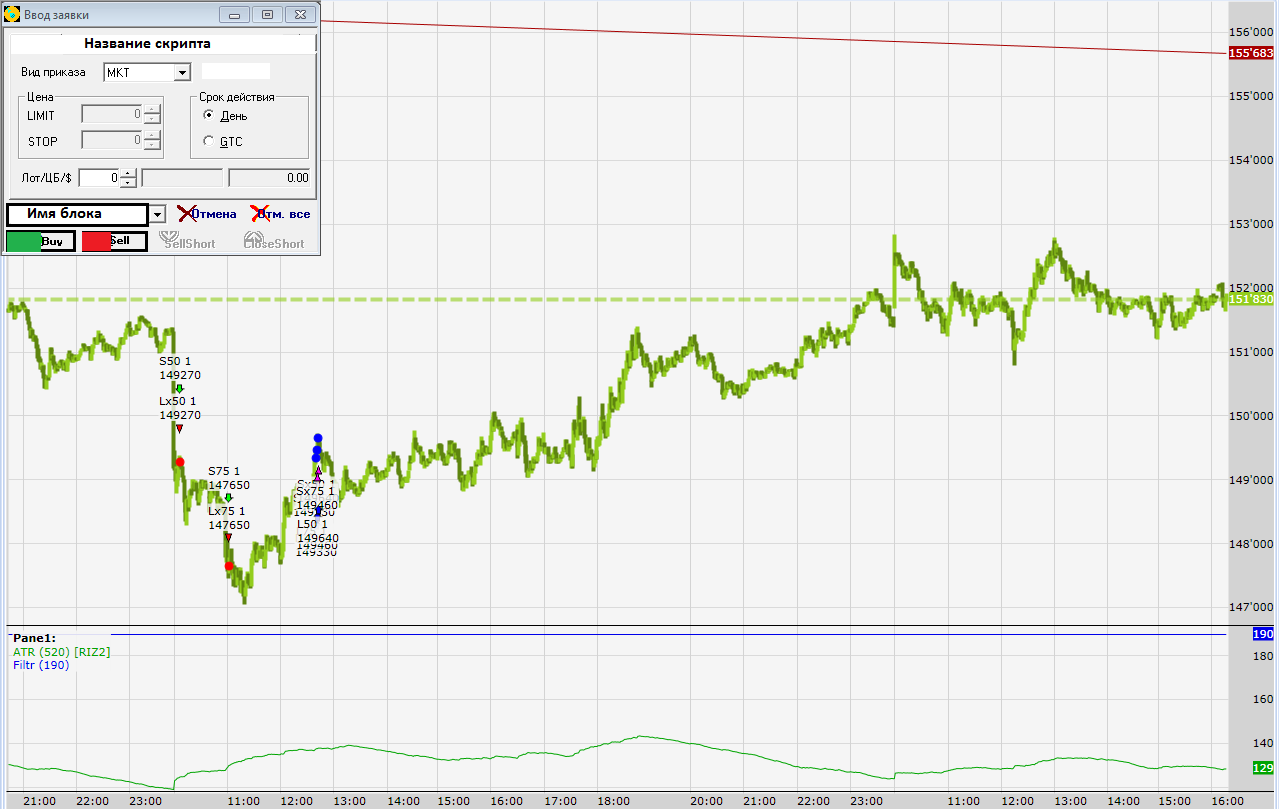Click the Лот/ЦБ/$ stepper arrows
The height and width of the screenshot is (809, 1279).
click(x=128, y=178)
